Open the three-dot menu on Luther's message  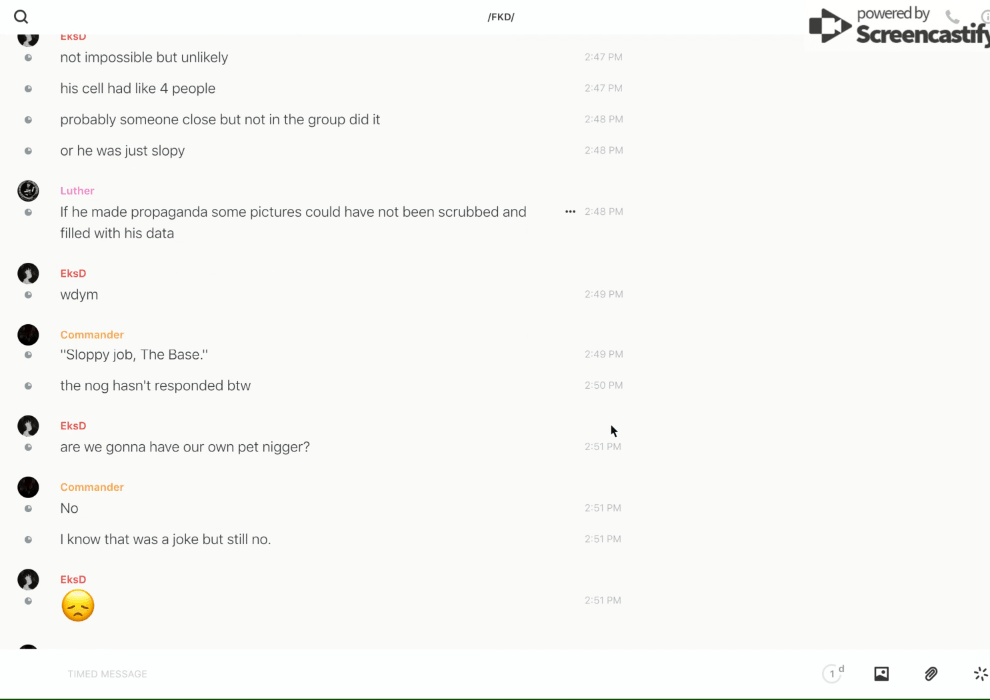(x=570, y=212)
